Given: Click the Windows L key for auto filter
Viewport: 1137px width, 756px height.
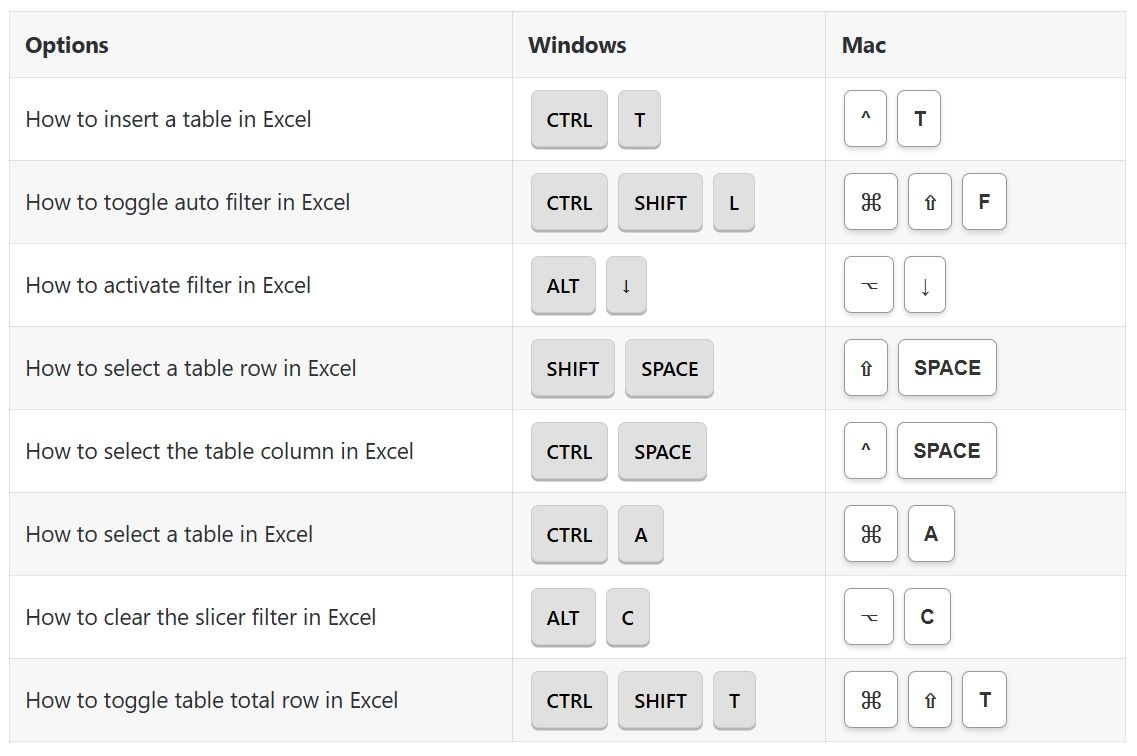Looking at the screenshot, I should [x=733, y=202].
